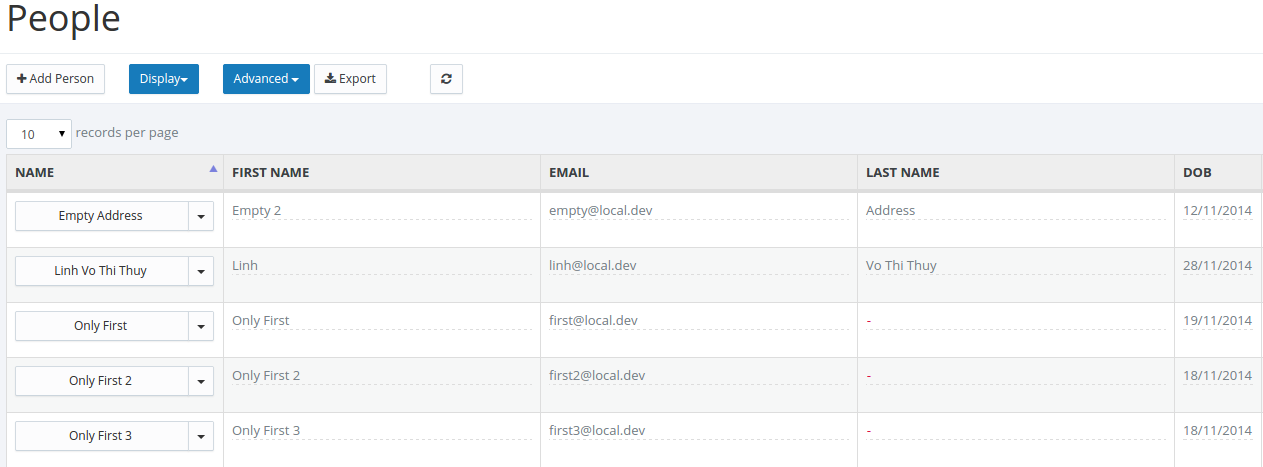Click Add Person button
The image size is (1263, 467).
(x=56, y=79)
